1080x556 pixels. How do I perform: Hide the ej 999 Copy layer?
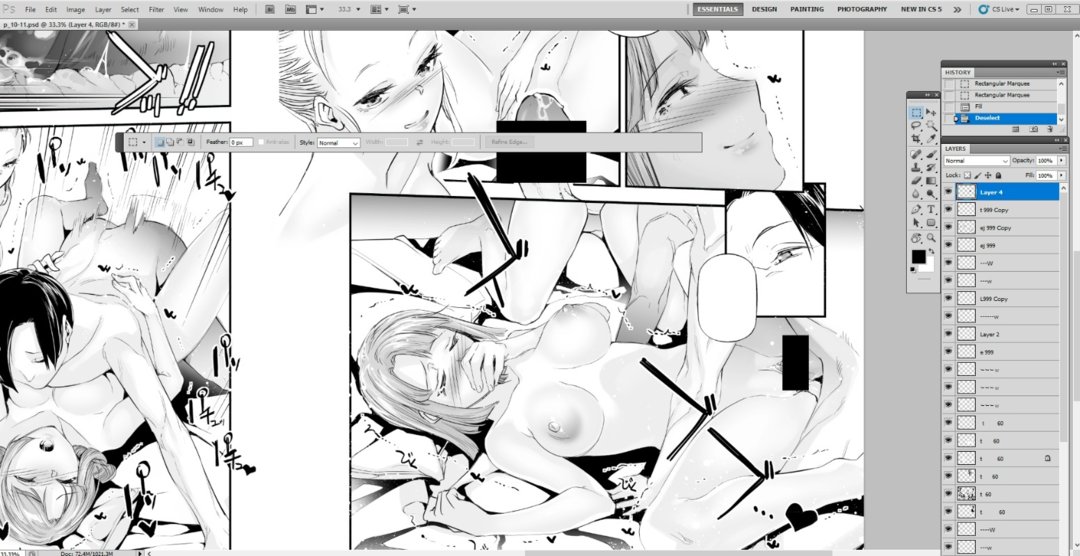point(948,227)
